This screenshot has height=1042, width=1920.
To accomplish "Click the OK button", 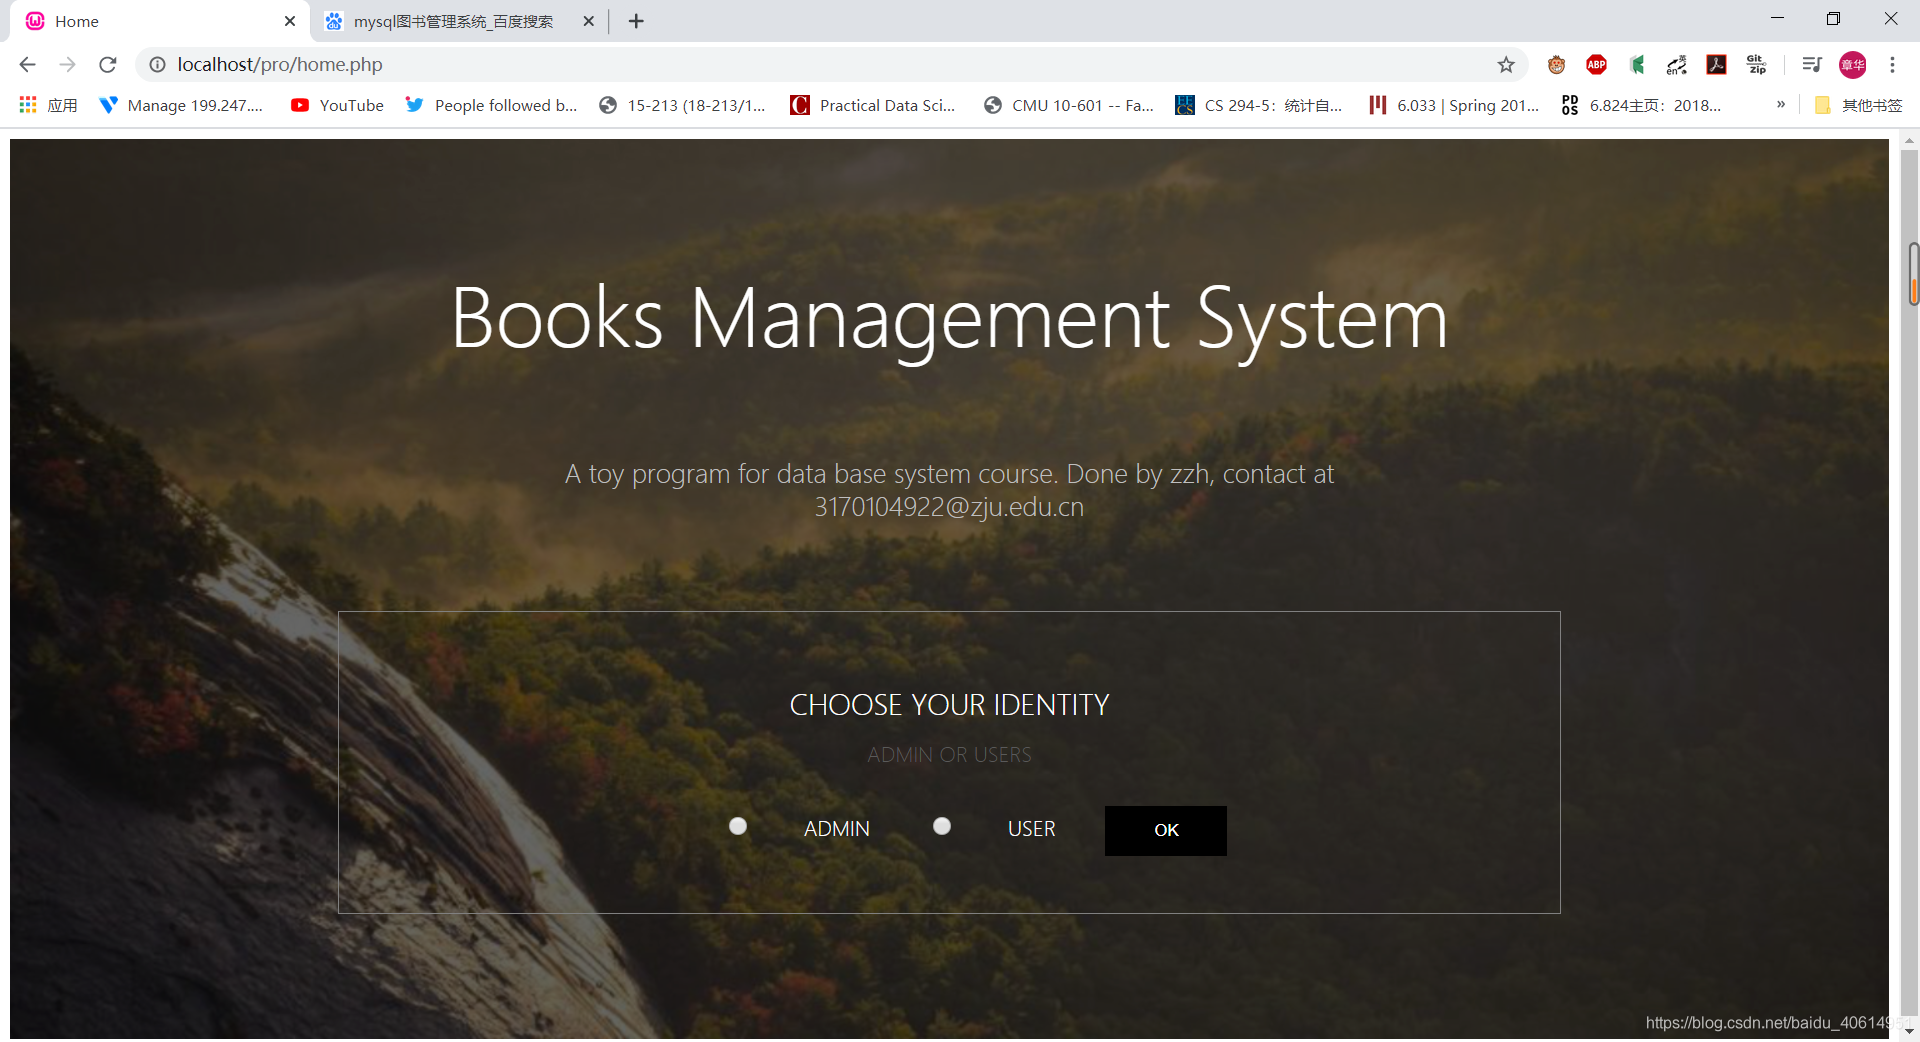I will point(1165,830).
